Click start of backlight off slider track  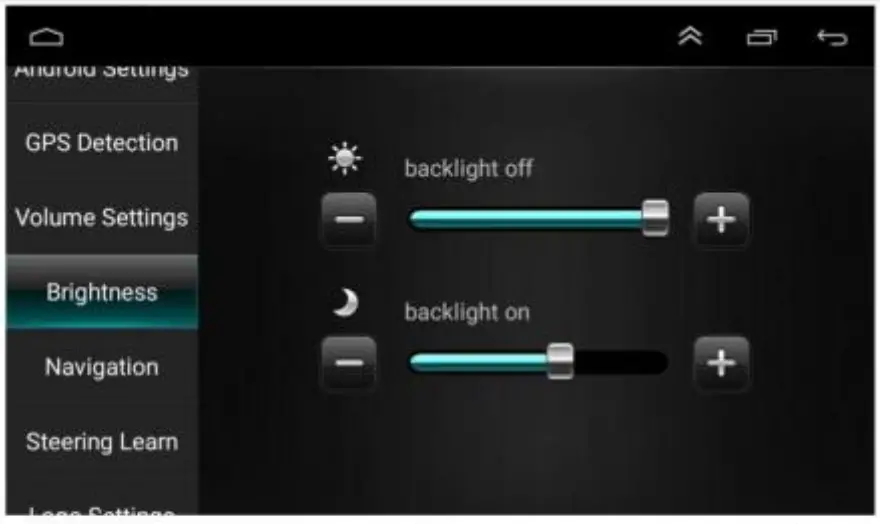(416, 219)
